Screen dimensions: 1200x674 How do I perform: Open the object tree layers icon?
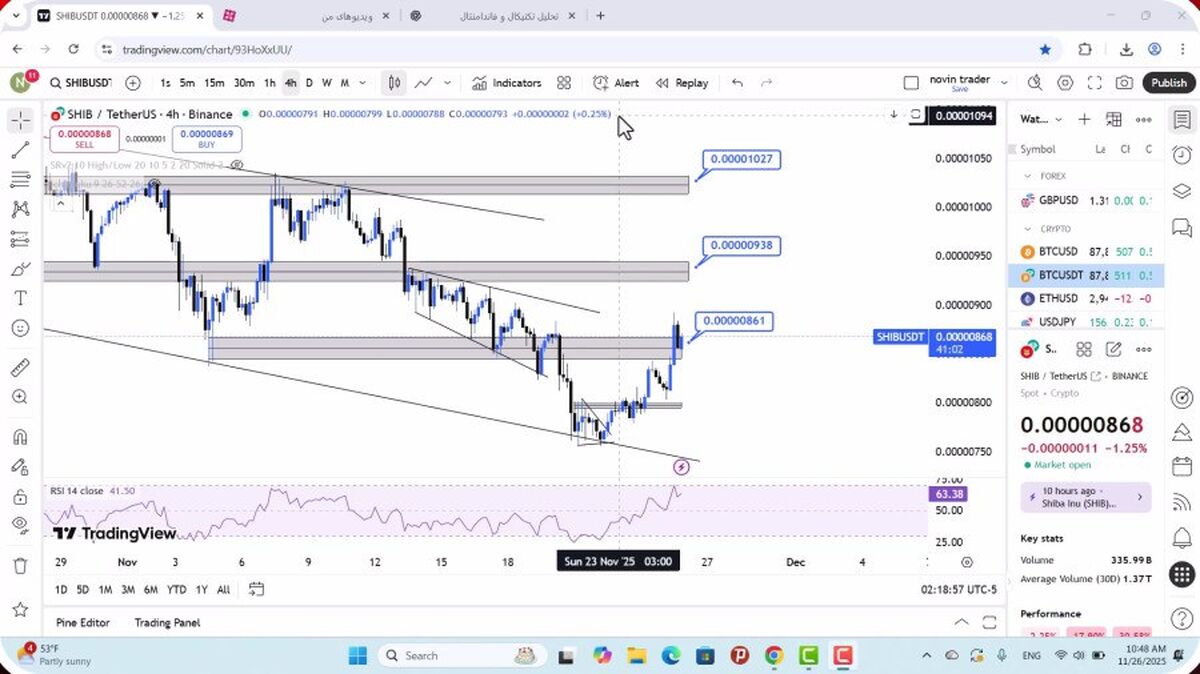point(1181,191)
